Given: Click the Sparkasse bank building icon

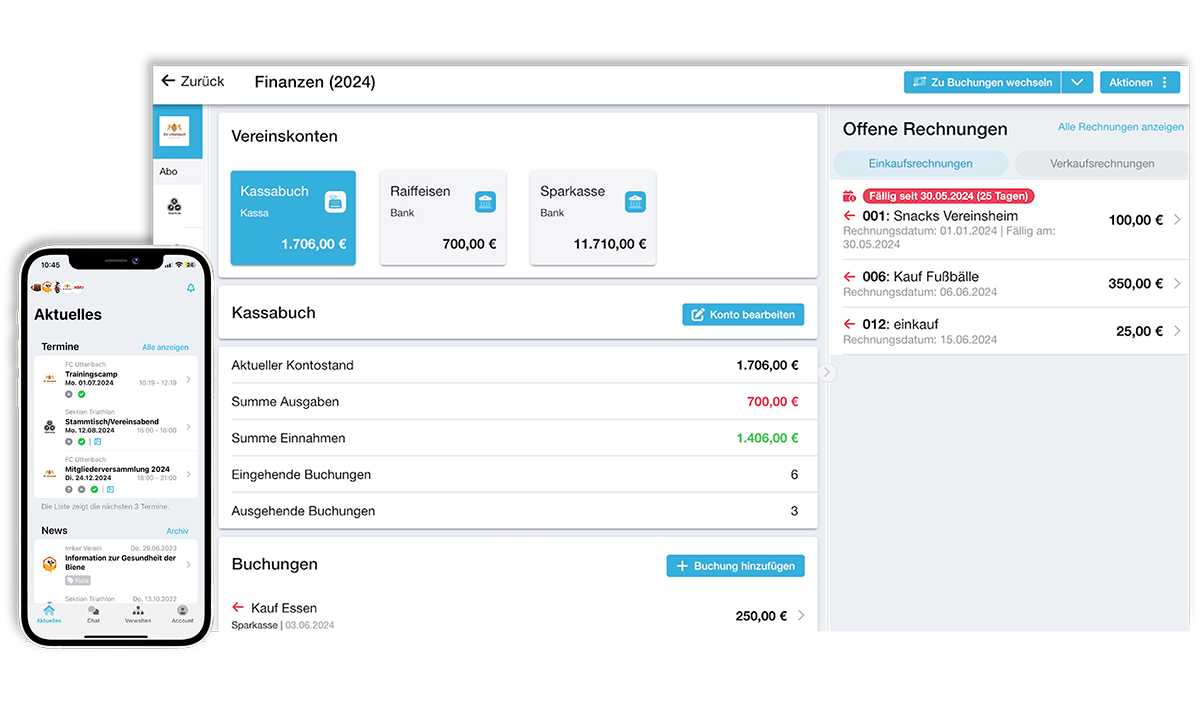Looking at the screenshot, I should (x=635, y=202).
